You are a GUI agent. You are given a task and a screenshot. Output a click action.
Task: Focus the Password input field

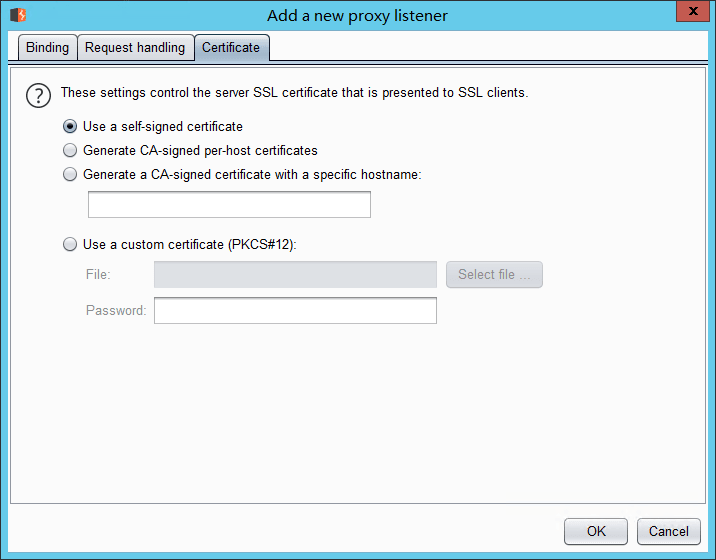(295, 311)
